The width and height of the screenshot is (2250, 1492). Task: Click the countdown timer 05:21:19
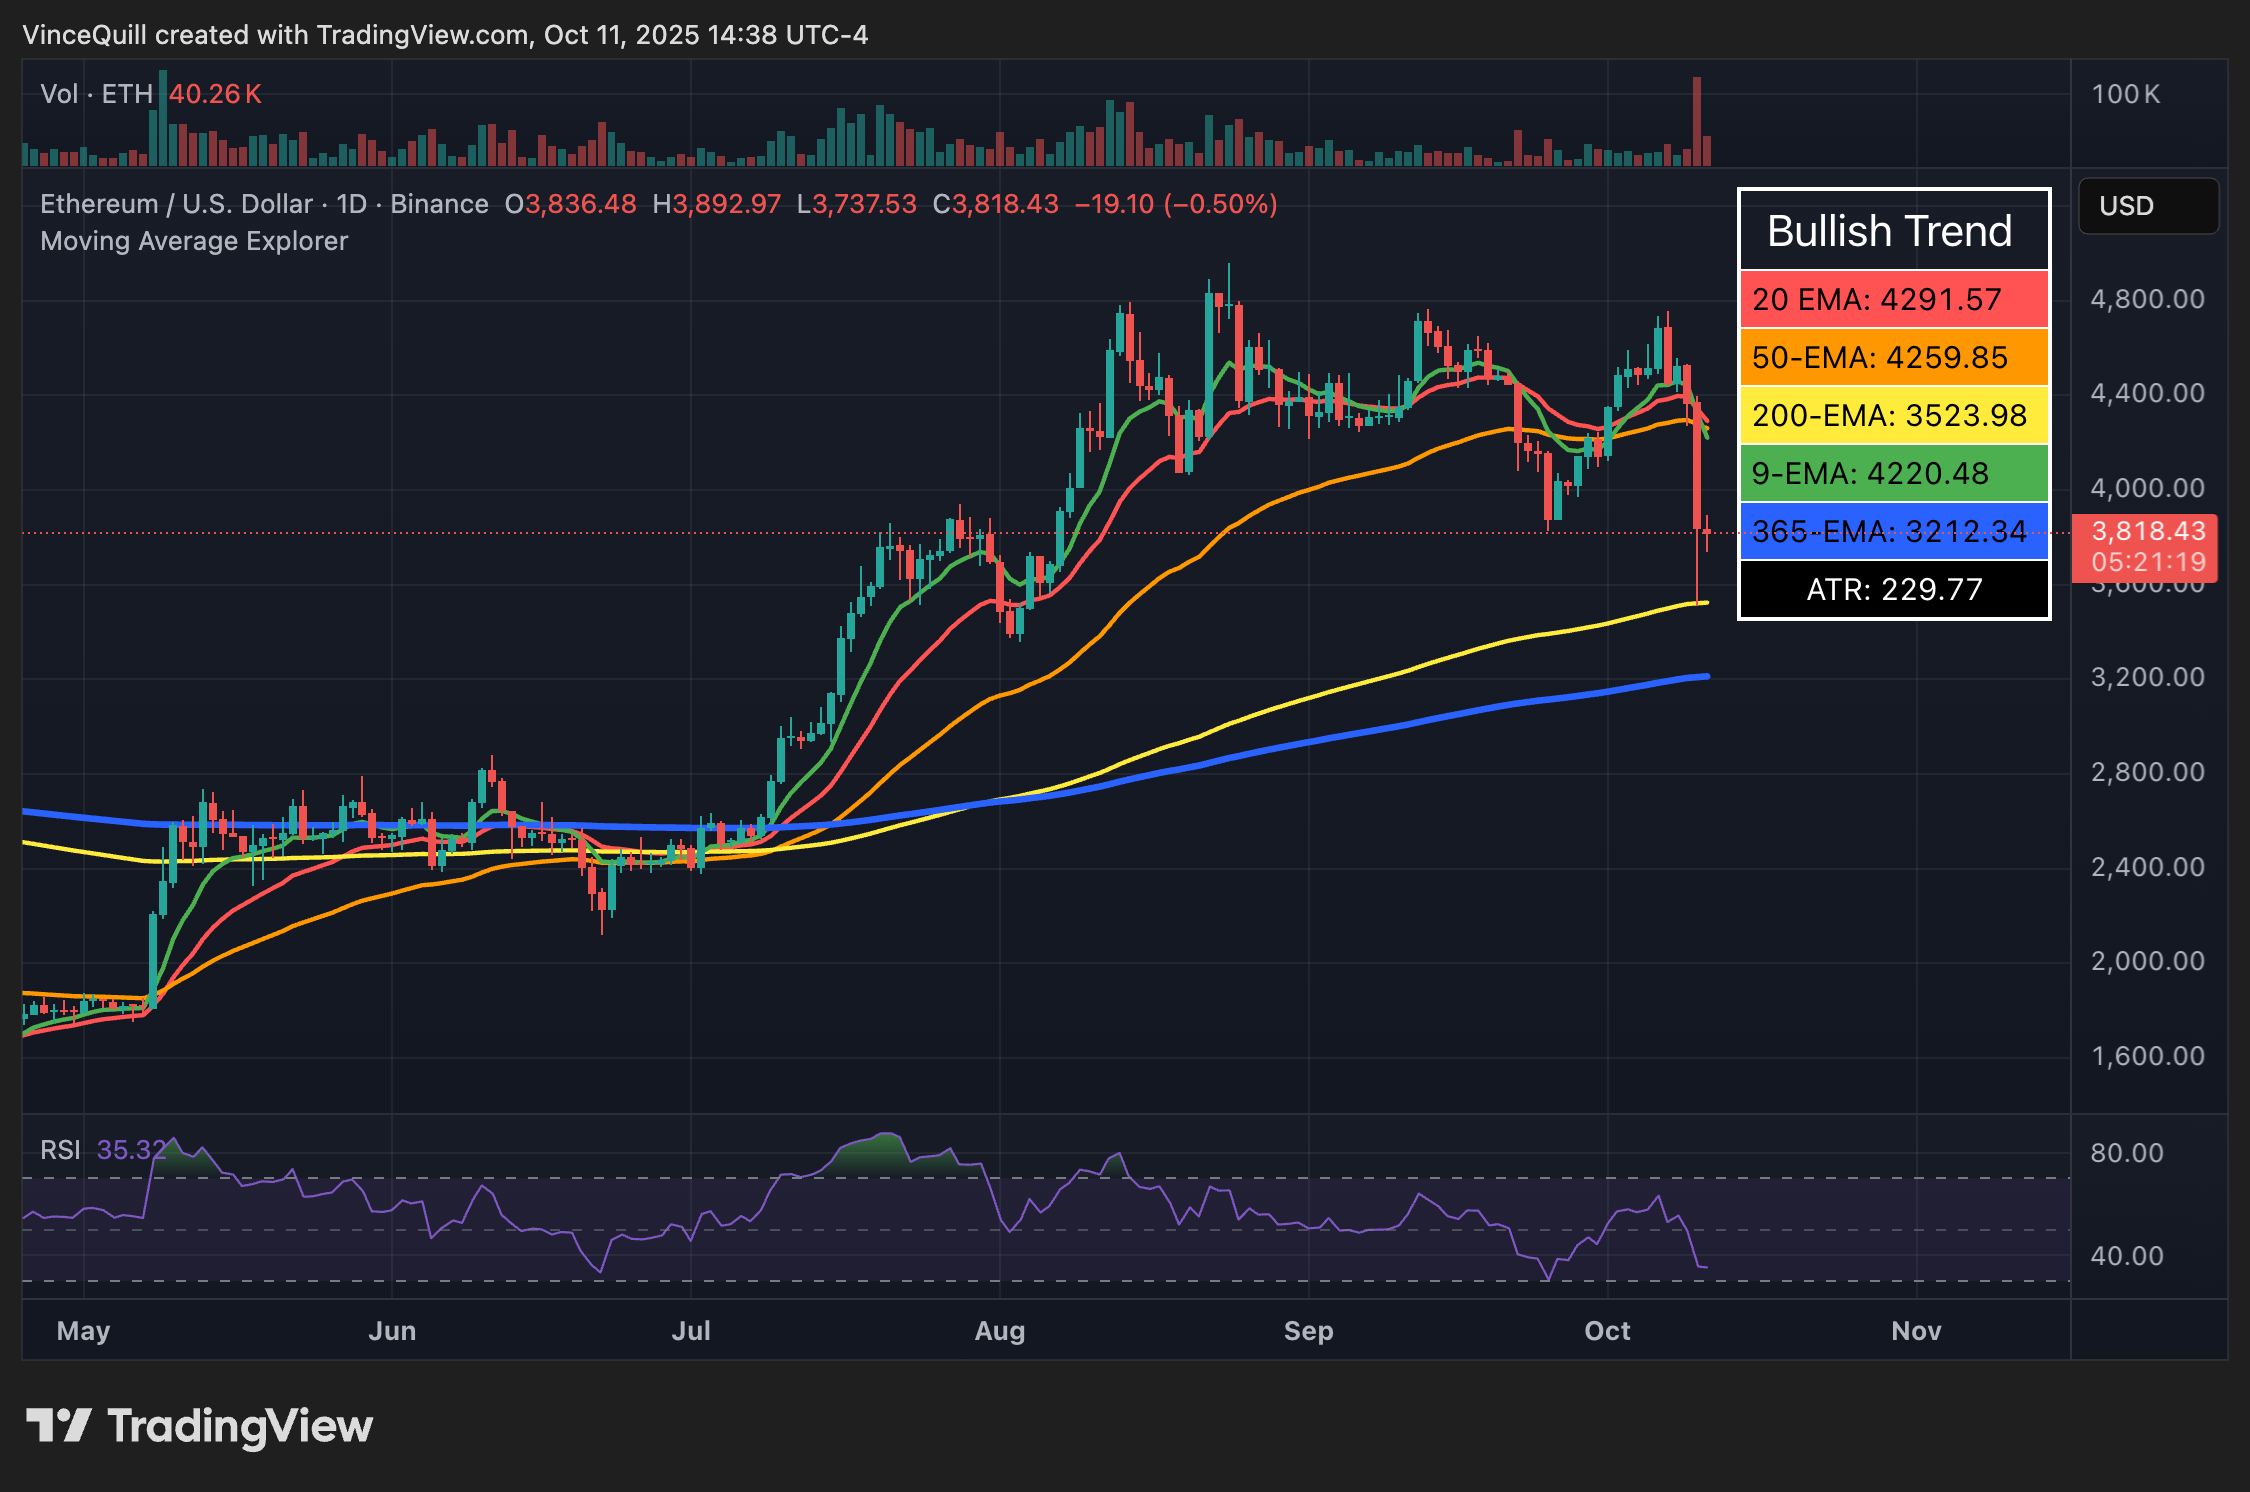click(x=2147, y=561)
